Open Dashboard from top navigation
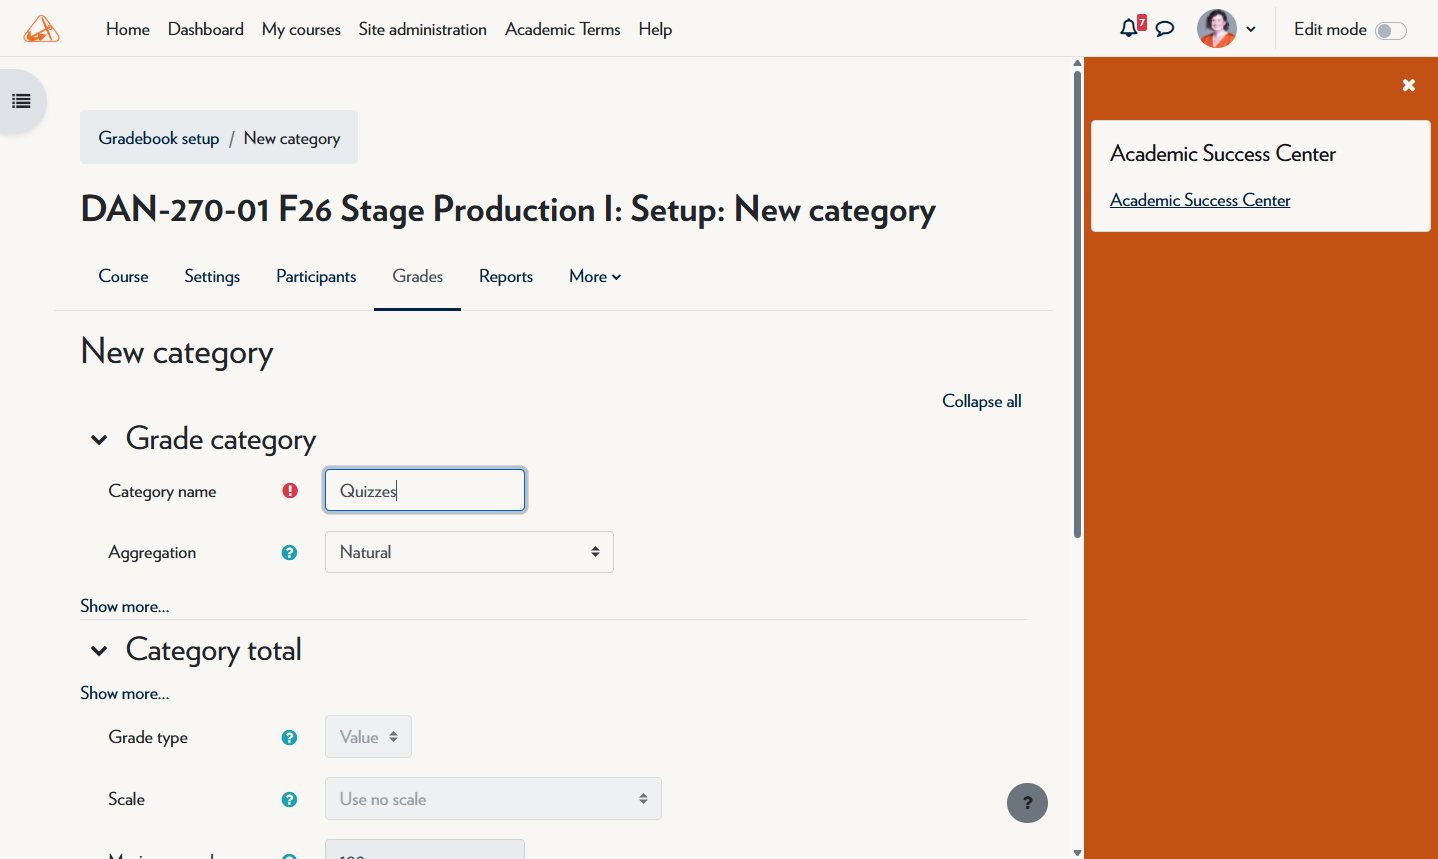Screen dimensions: 1438x859 [x=206, y=29]
